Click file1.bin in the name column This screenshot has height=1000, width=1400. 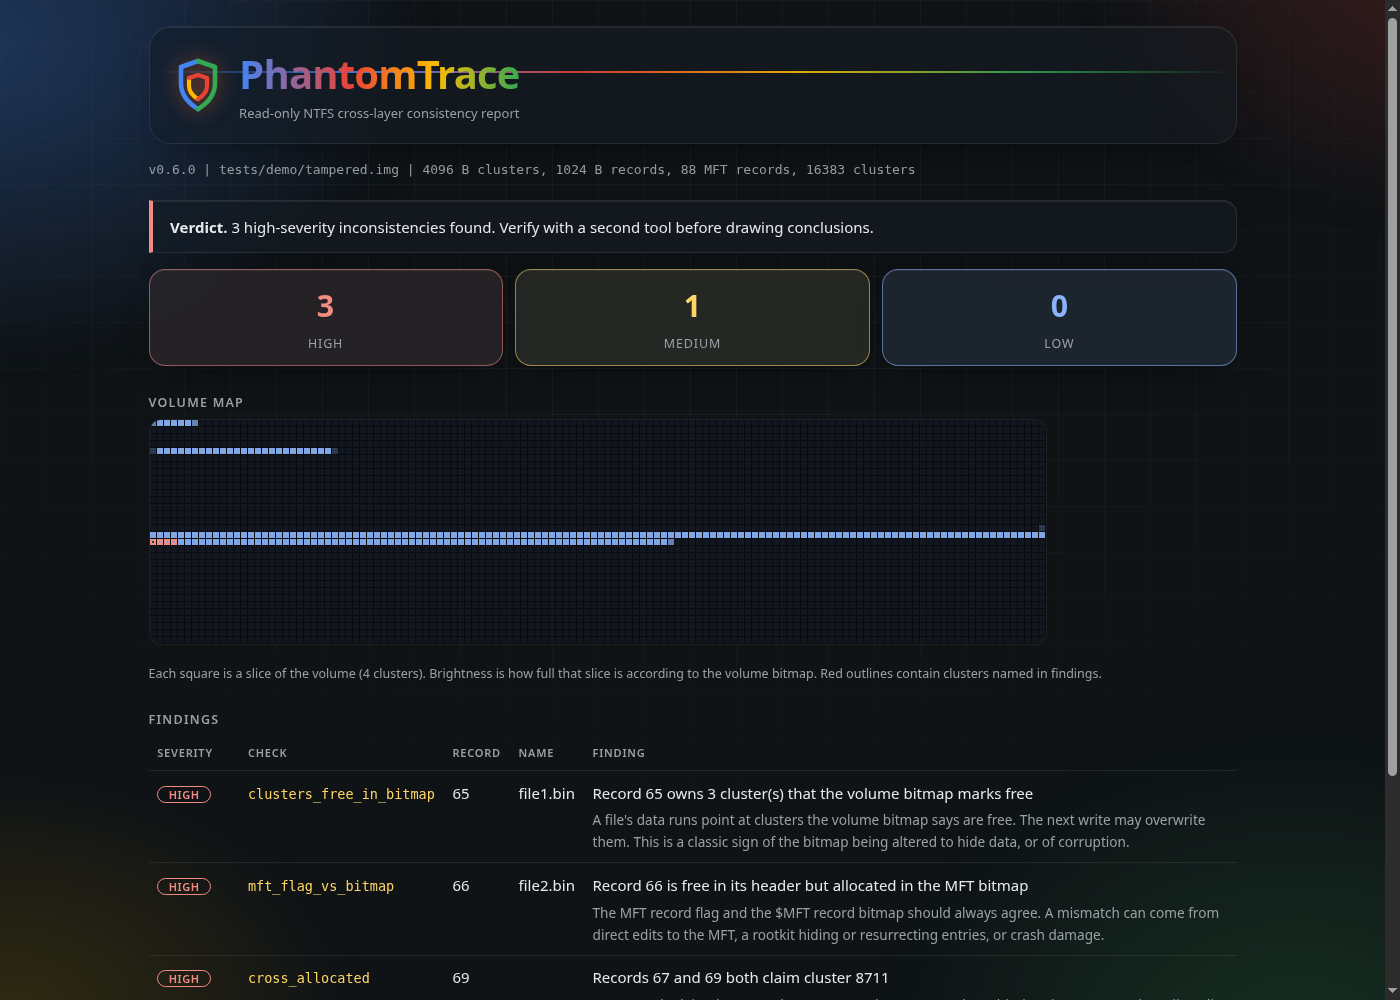point(546,794)
